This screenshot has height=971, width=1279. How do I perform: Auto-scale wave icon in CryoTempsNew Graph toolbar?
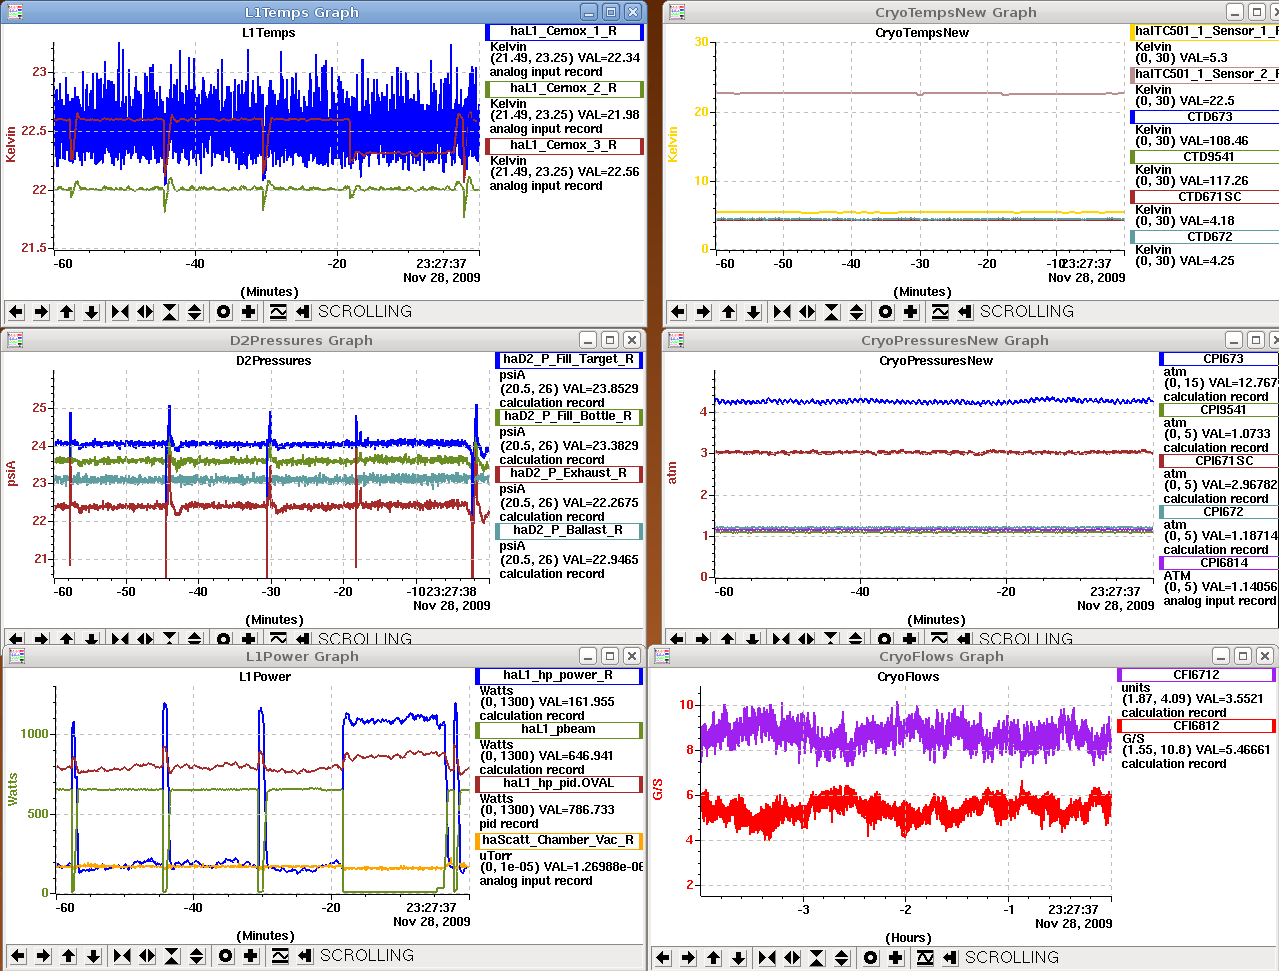tap(940, 312)
